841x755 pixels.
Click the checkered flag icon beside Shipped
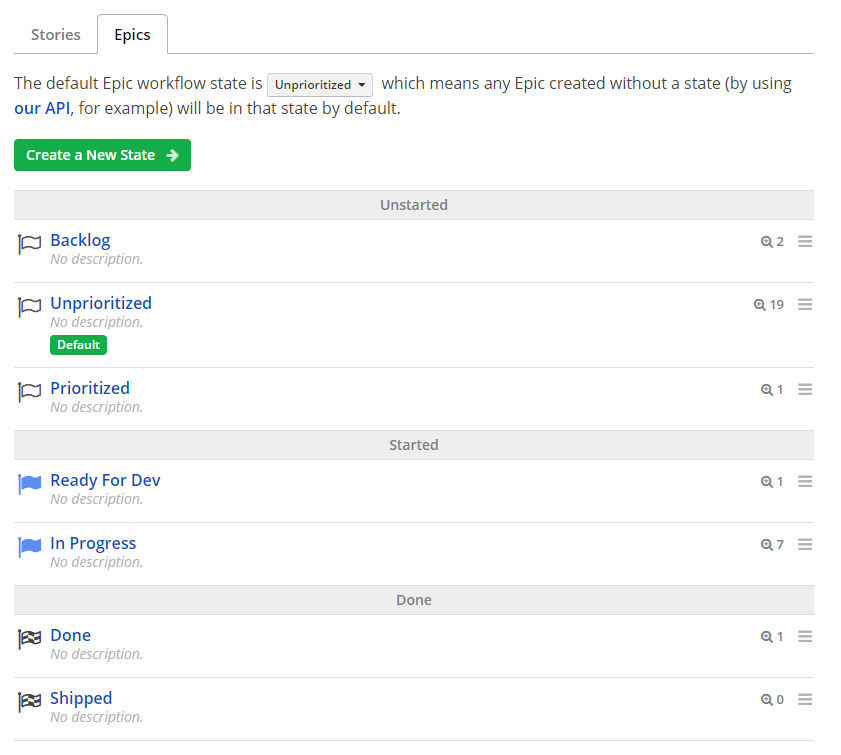[x=29, y=702]
